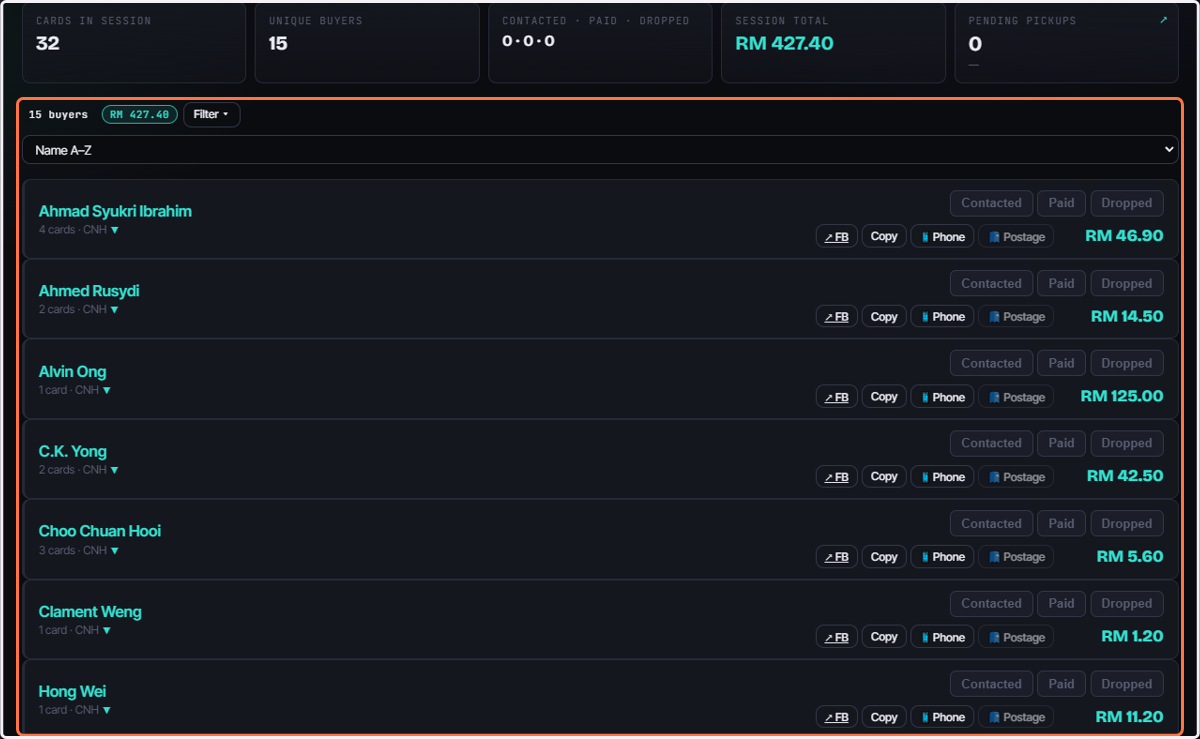Screen dimensions: 1200x739
Task: Toggle Dropped for Choo Chuan Hooi
Action: (x=1127, y=524)
